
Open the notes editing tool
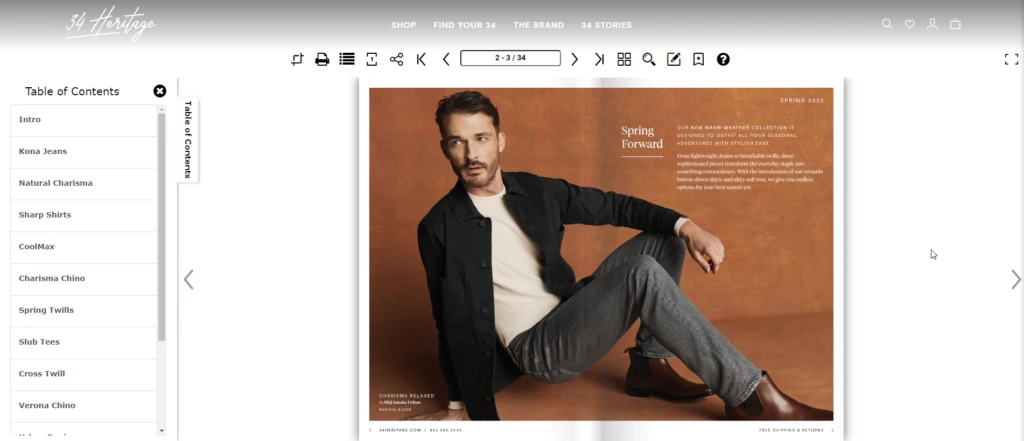click(x=673, y=59)
